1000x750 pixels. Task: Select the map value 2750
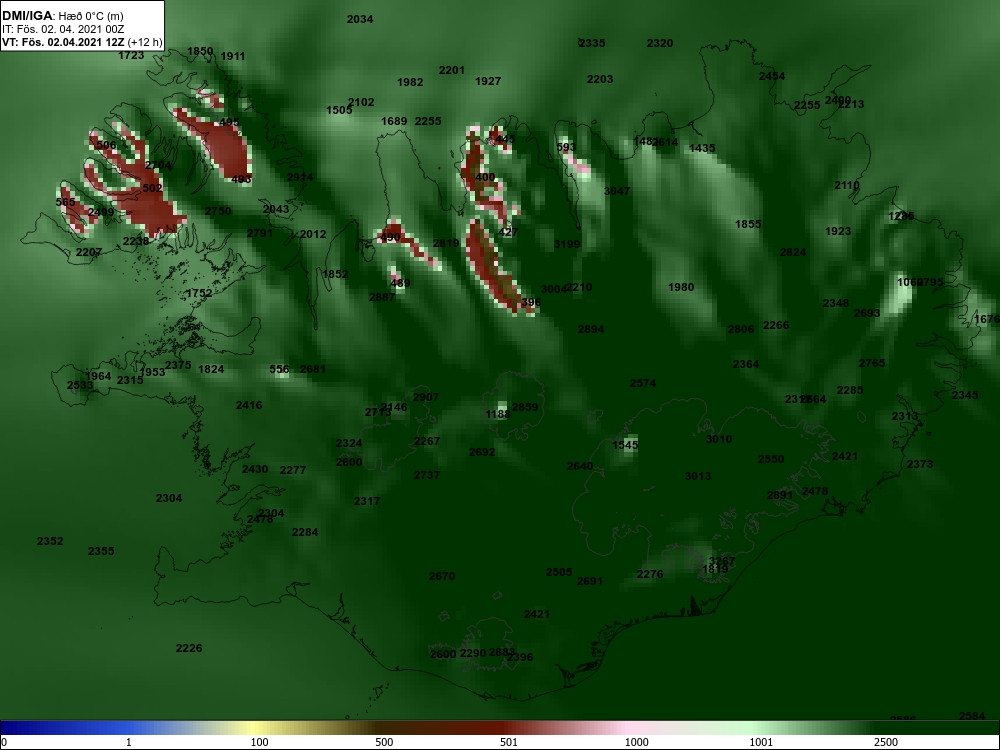218,211
